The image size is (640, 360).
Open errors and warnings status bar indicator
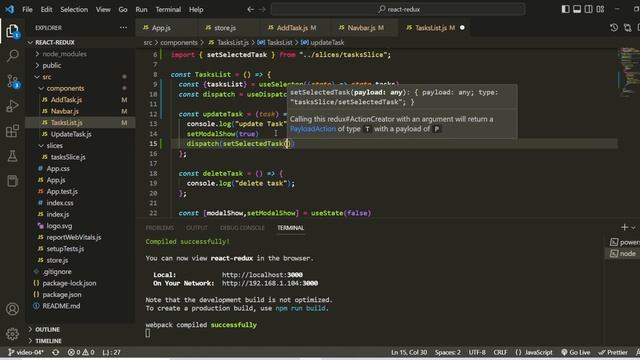click(81, 352)
